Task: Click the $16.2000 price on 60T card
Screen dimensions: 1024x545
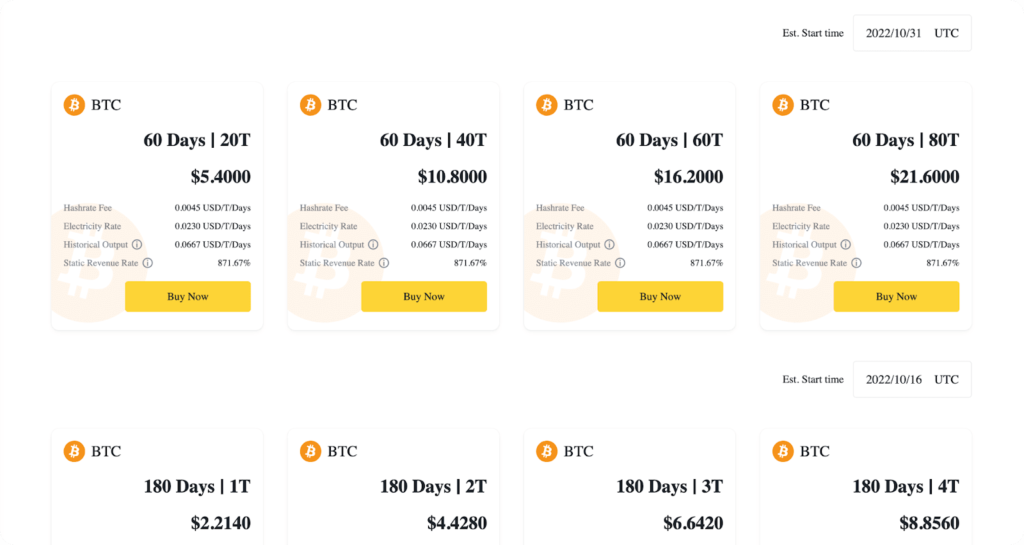Action: pyautogui.click(x=688, y=177)
